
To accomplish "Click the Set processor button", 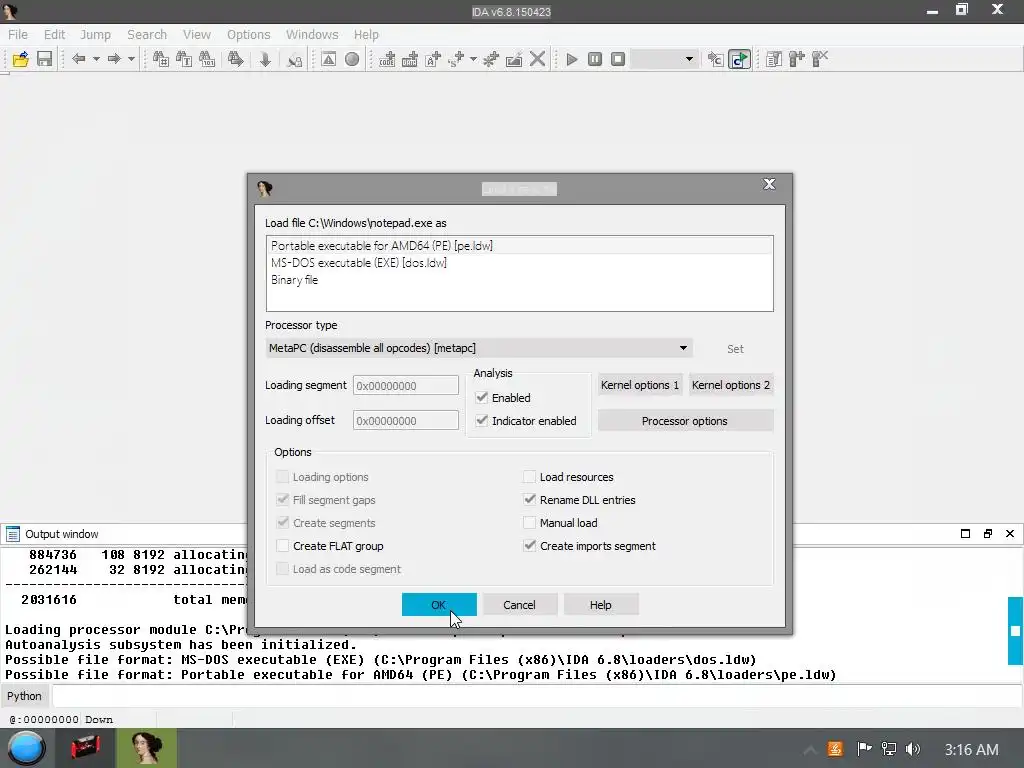I will pos(735,349).
